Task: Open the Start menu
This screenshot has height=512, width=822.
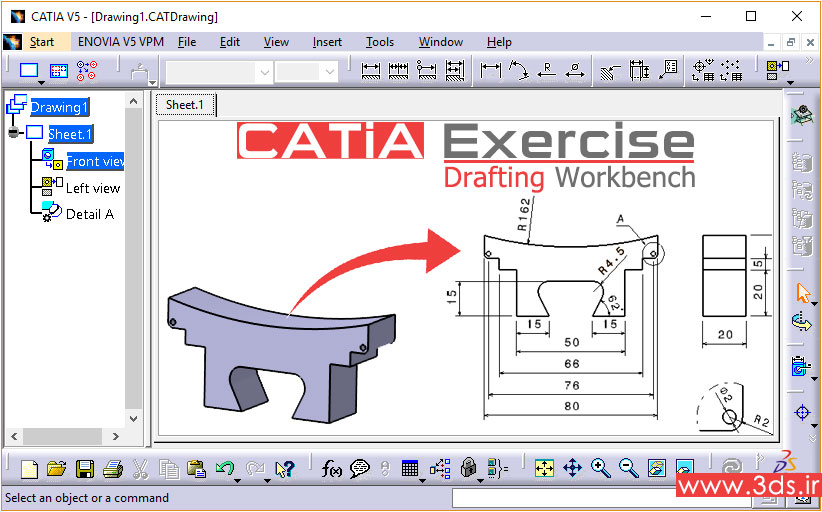Action: click(x=42, y=42)
